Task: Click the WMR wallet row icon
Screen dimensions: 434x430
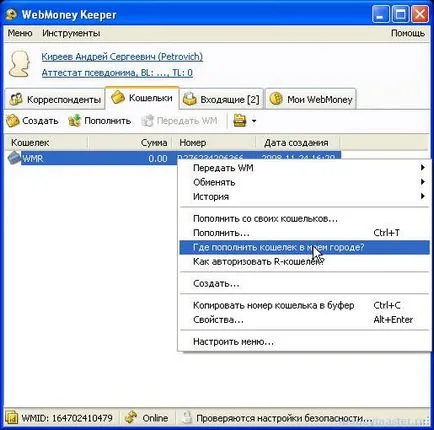Action: pyautogui.click(x=14, y=158)
